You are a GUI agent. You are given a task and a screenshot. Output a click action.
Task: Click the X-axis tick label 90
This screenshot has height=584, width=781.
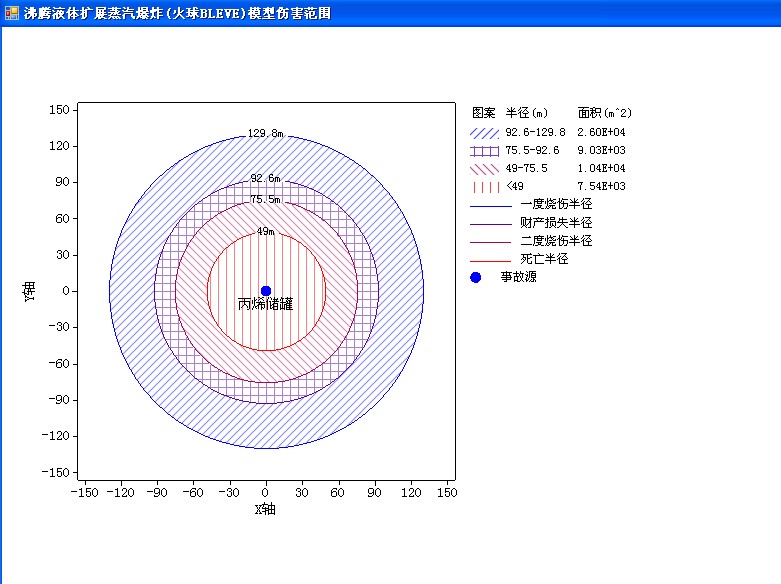click(x=374, y=492)
